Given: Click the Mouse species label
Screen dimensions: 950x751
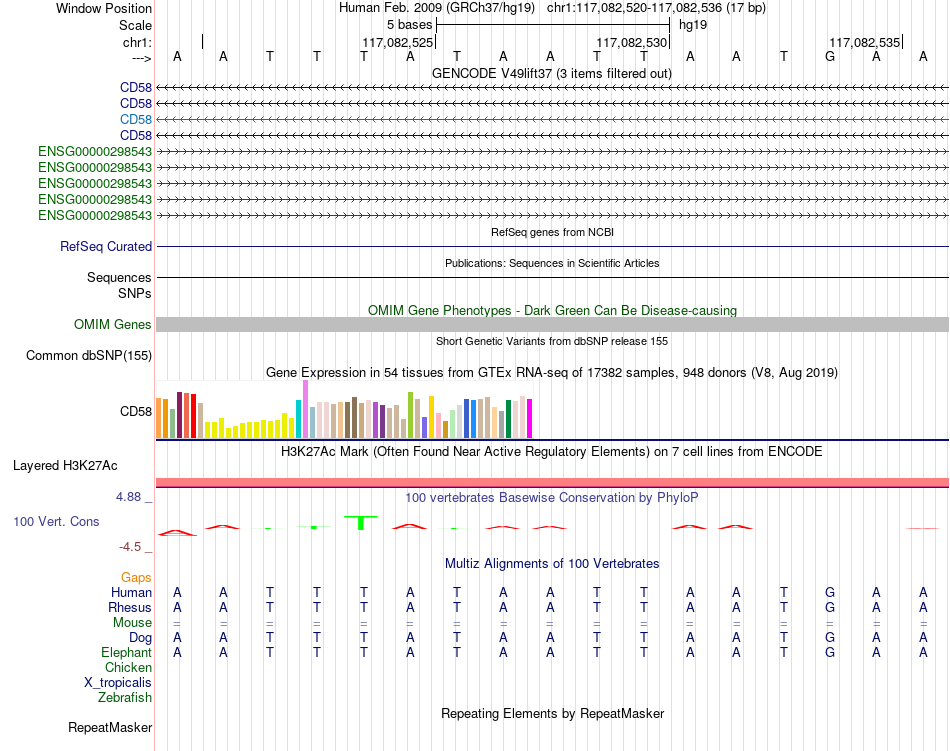Looking at the screenshot, I should point(132,623).
